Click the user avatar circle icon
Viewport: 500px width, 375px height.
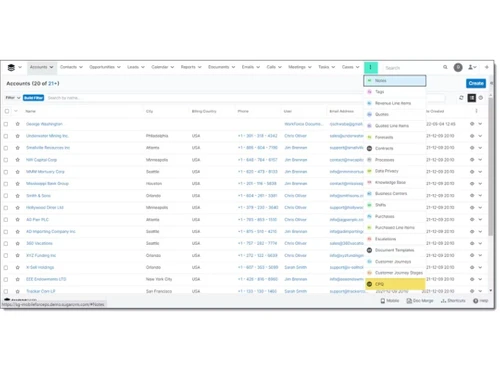[x=458, y=67]
